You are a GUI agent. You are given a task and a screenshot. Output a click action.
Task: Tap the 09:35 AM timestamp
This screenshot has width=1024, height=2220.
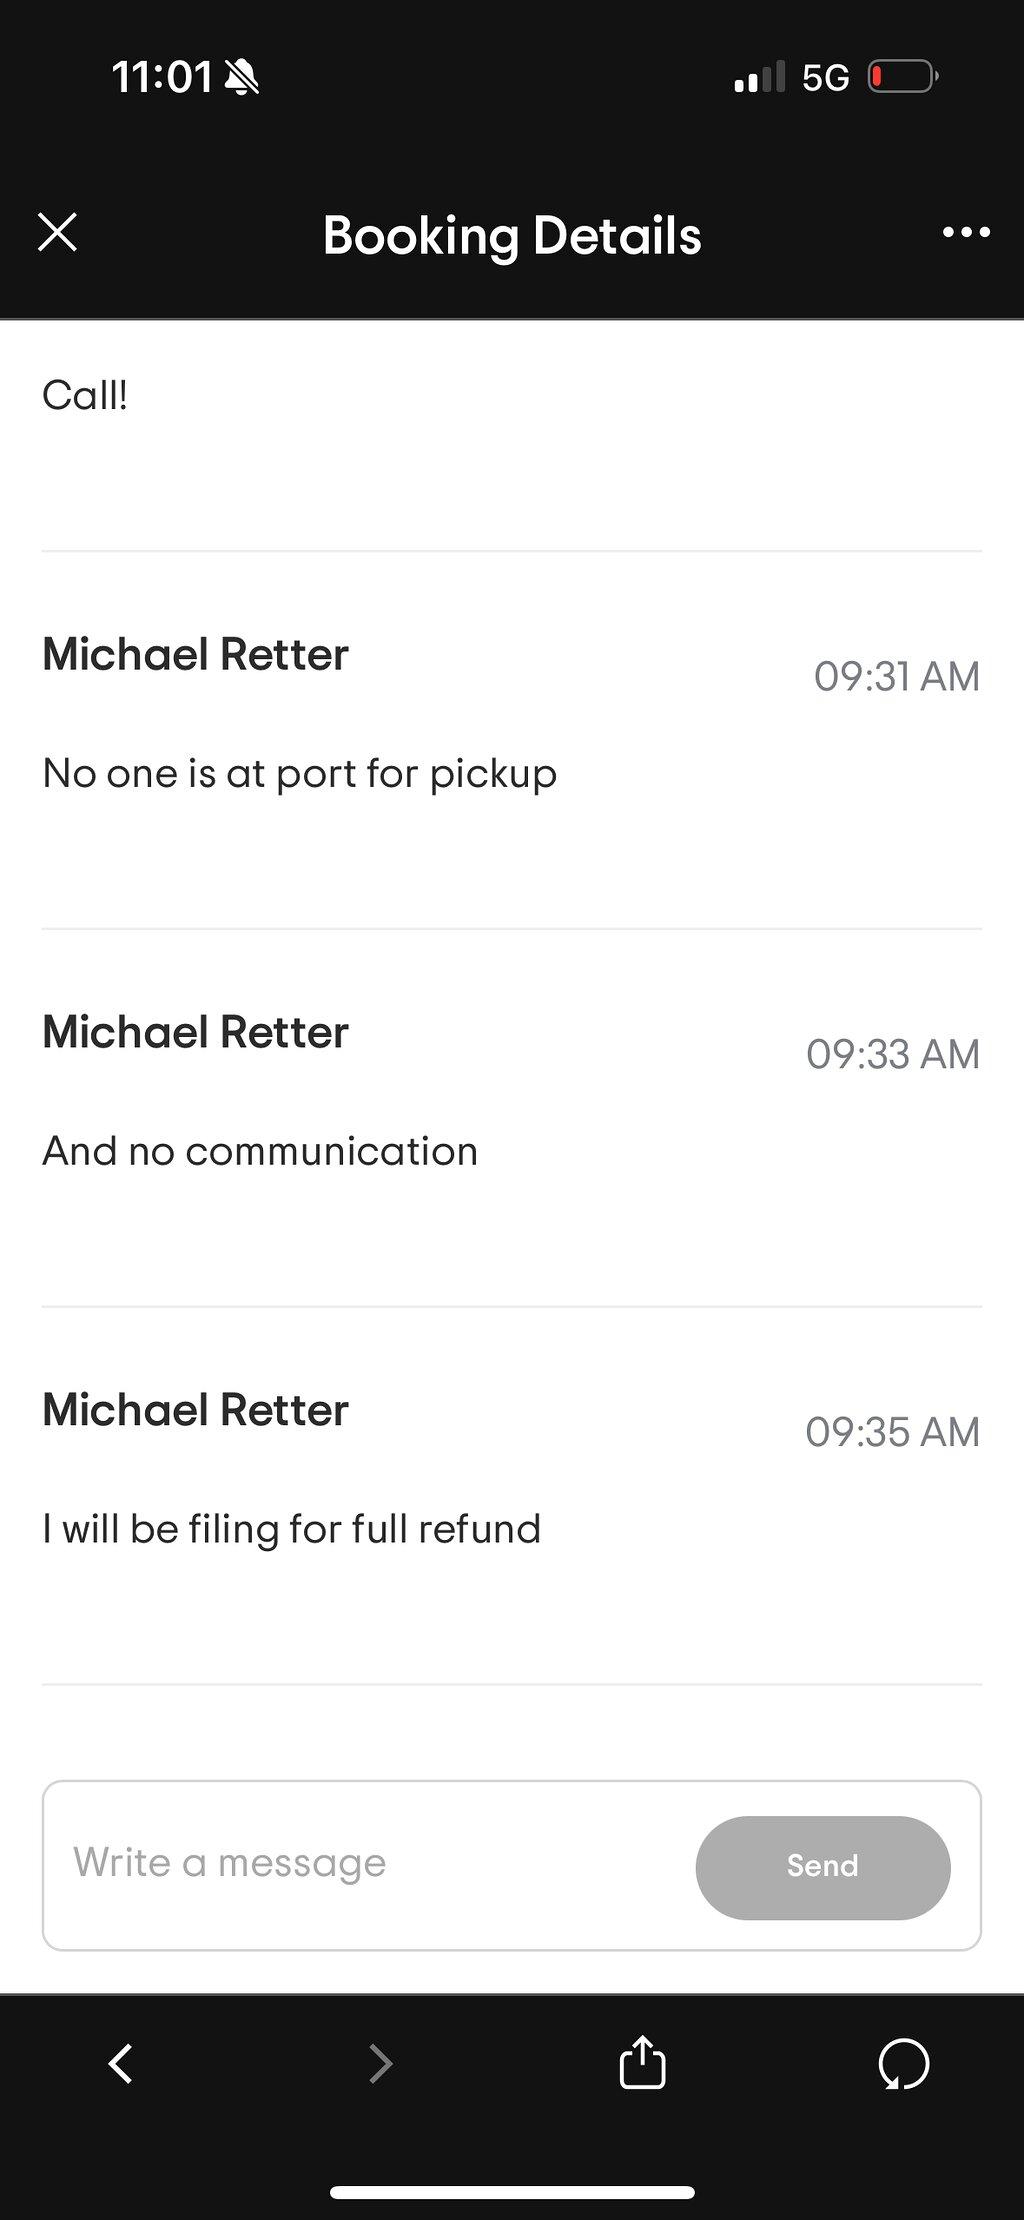click(x=892, y=1432)
